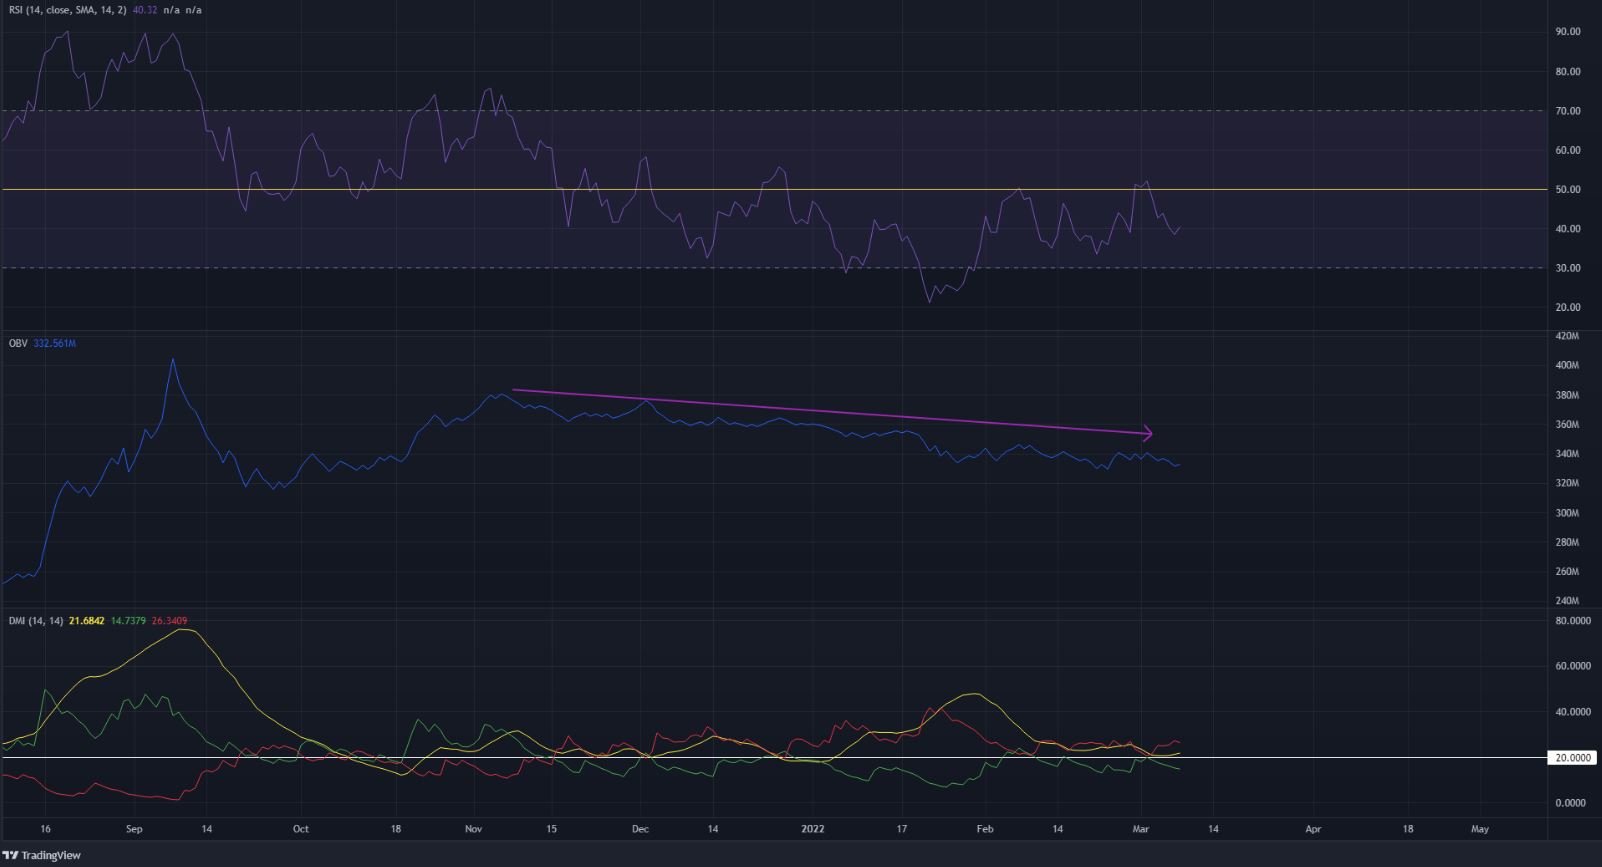Click the 70.00 RSI axis label
The image size is (1602, 867).
click(1568, 111)
